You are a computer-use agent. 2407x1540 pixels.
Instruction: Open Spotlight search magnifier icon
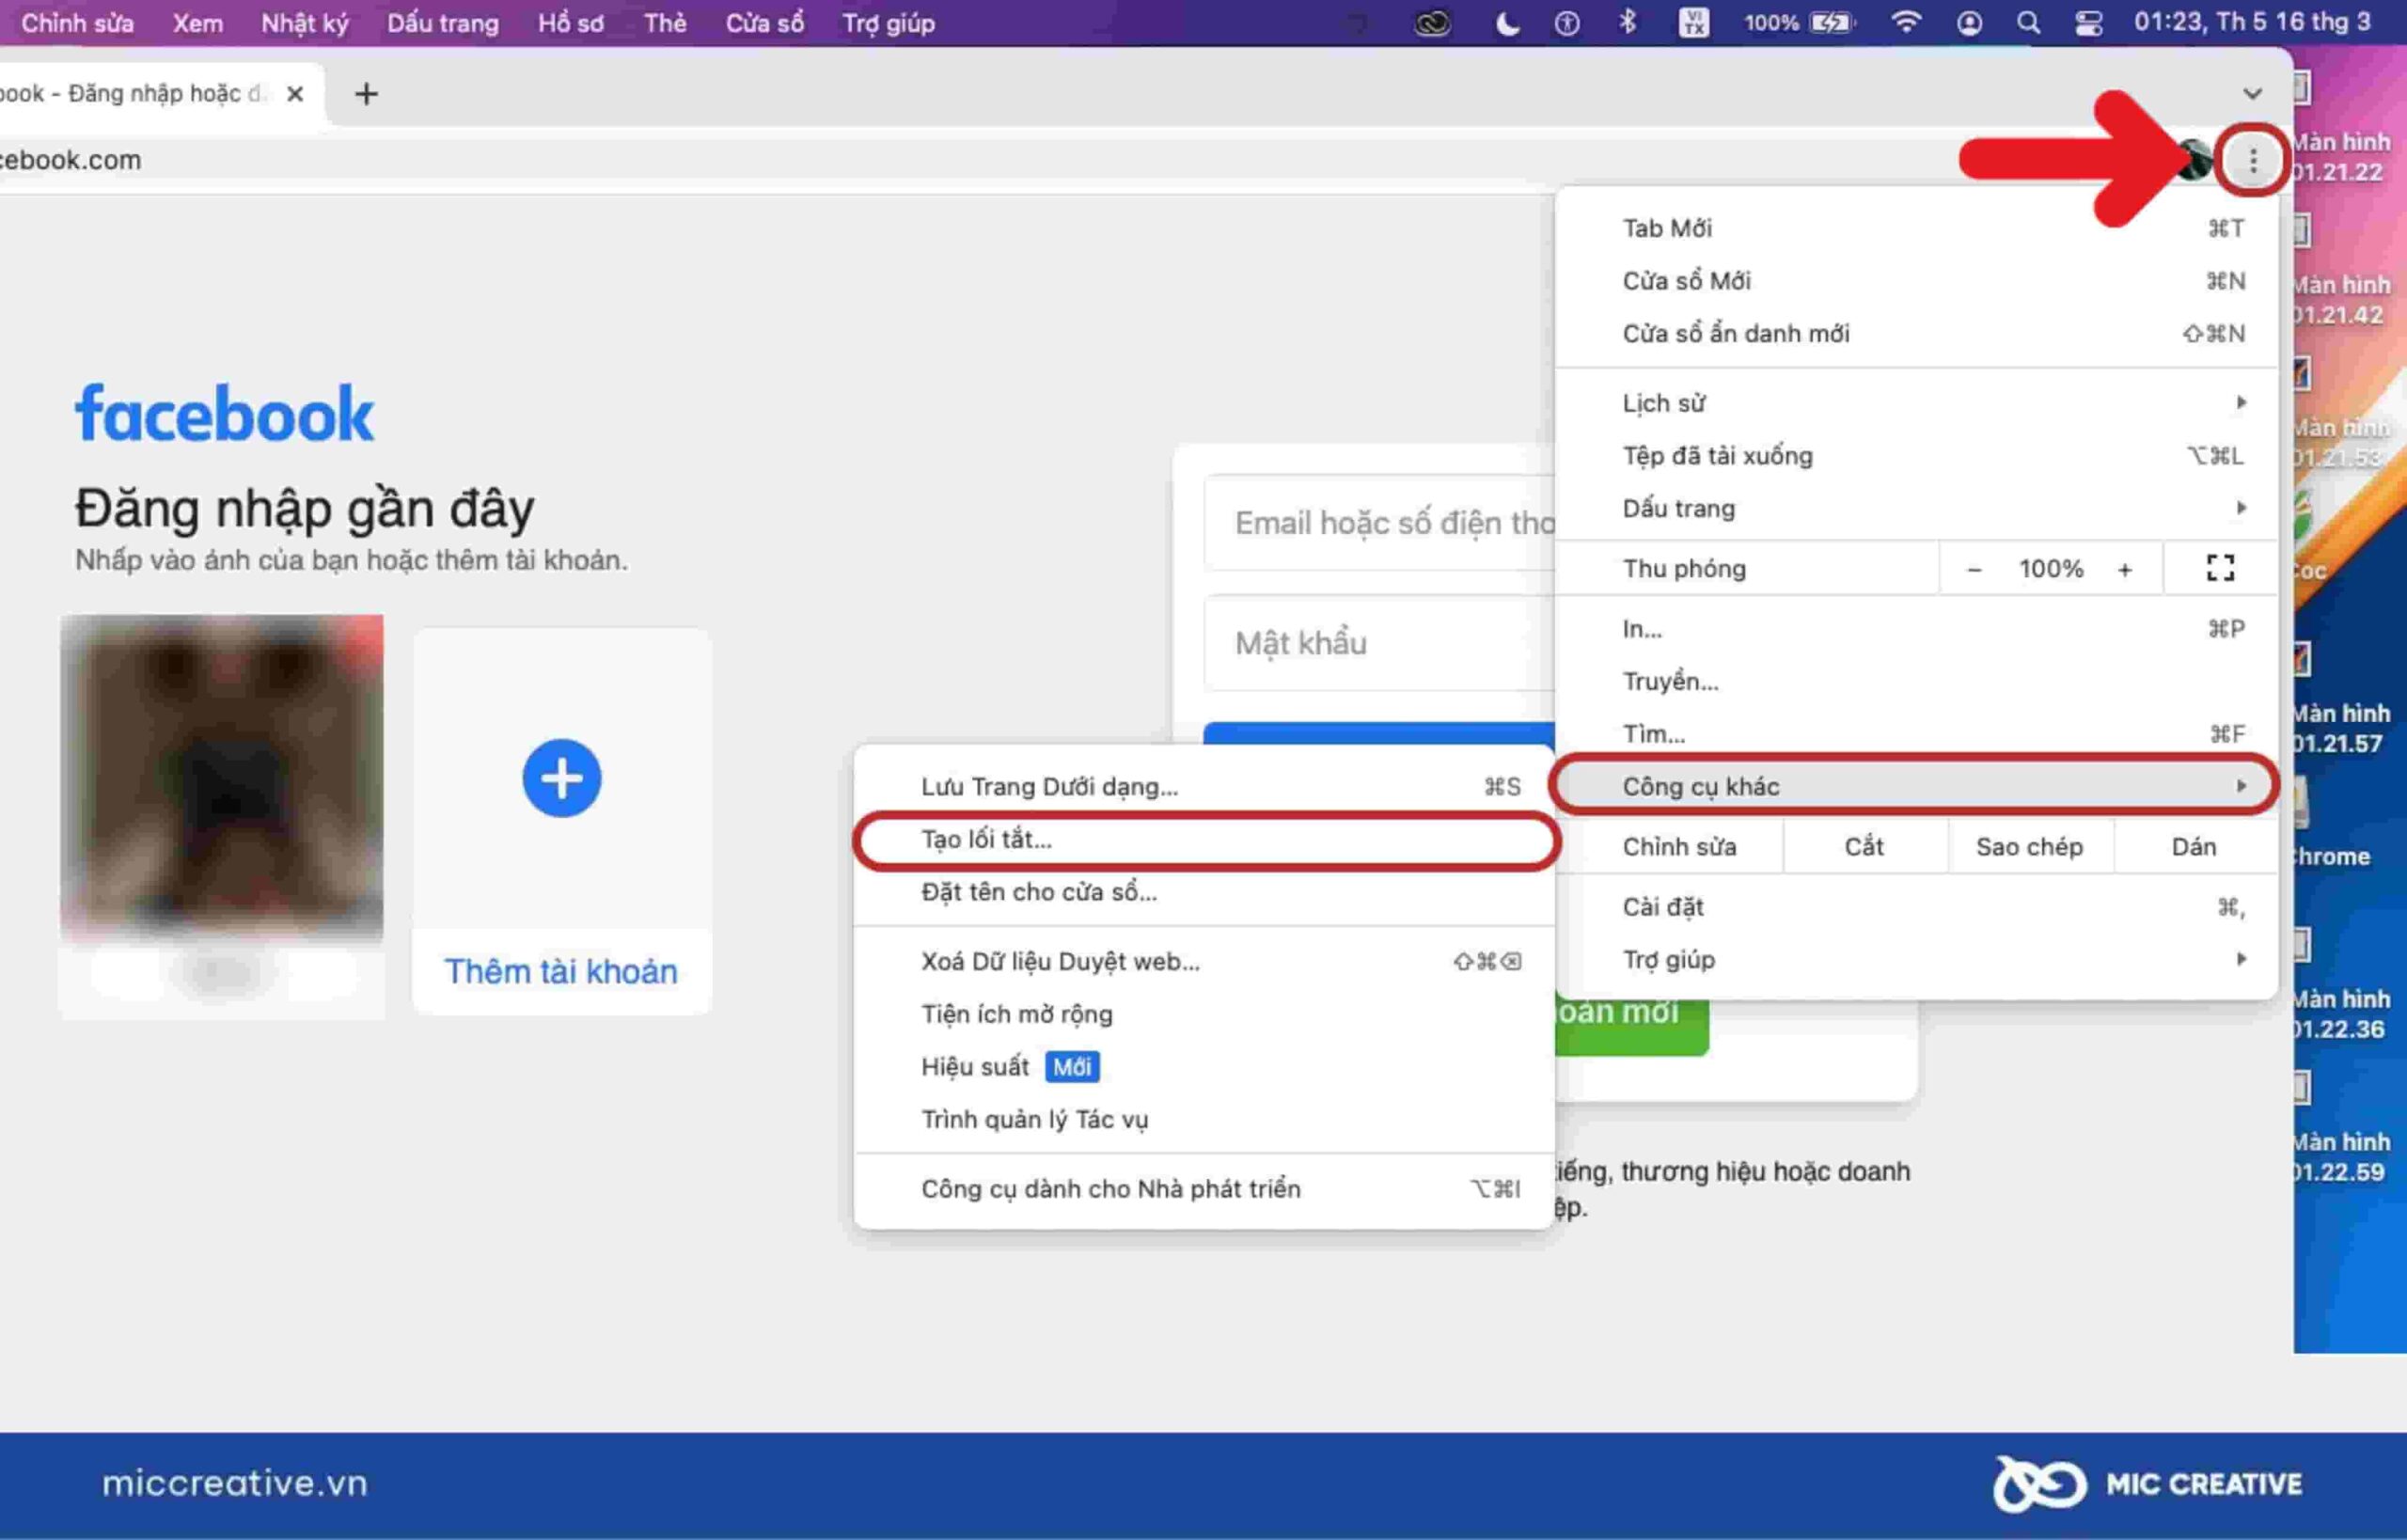tap(2027, 22)
